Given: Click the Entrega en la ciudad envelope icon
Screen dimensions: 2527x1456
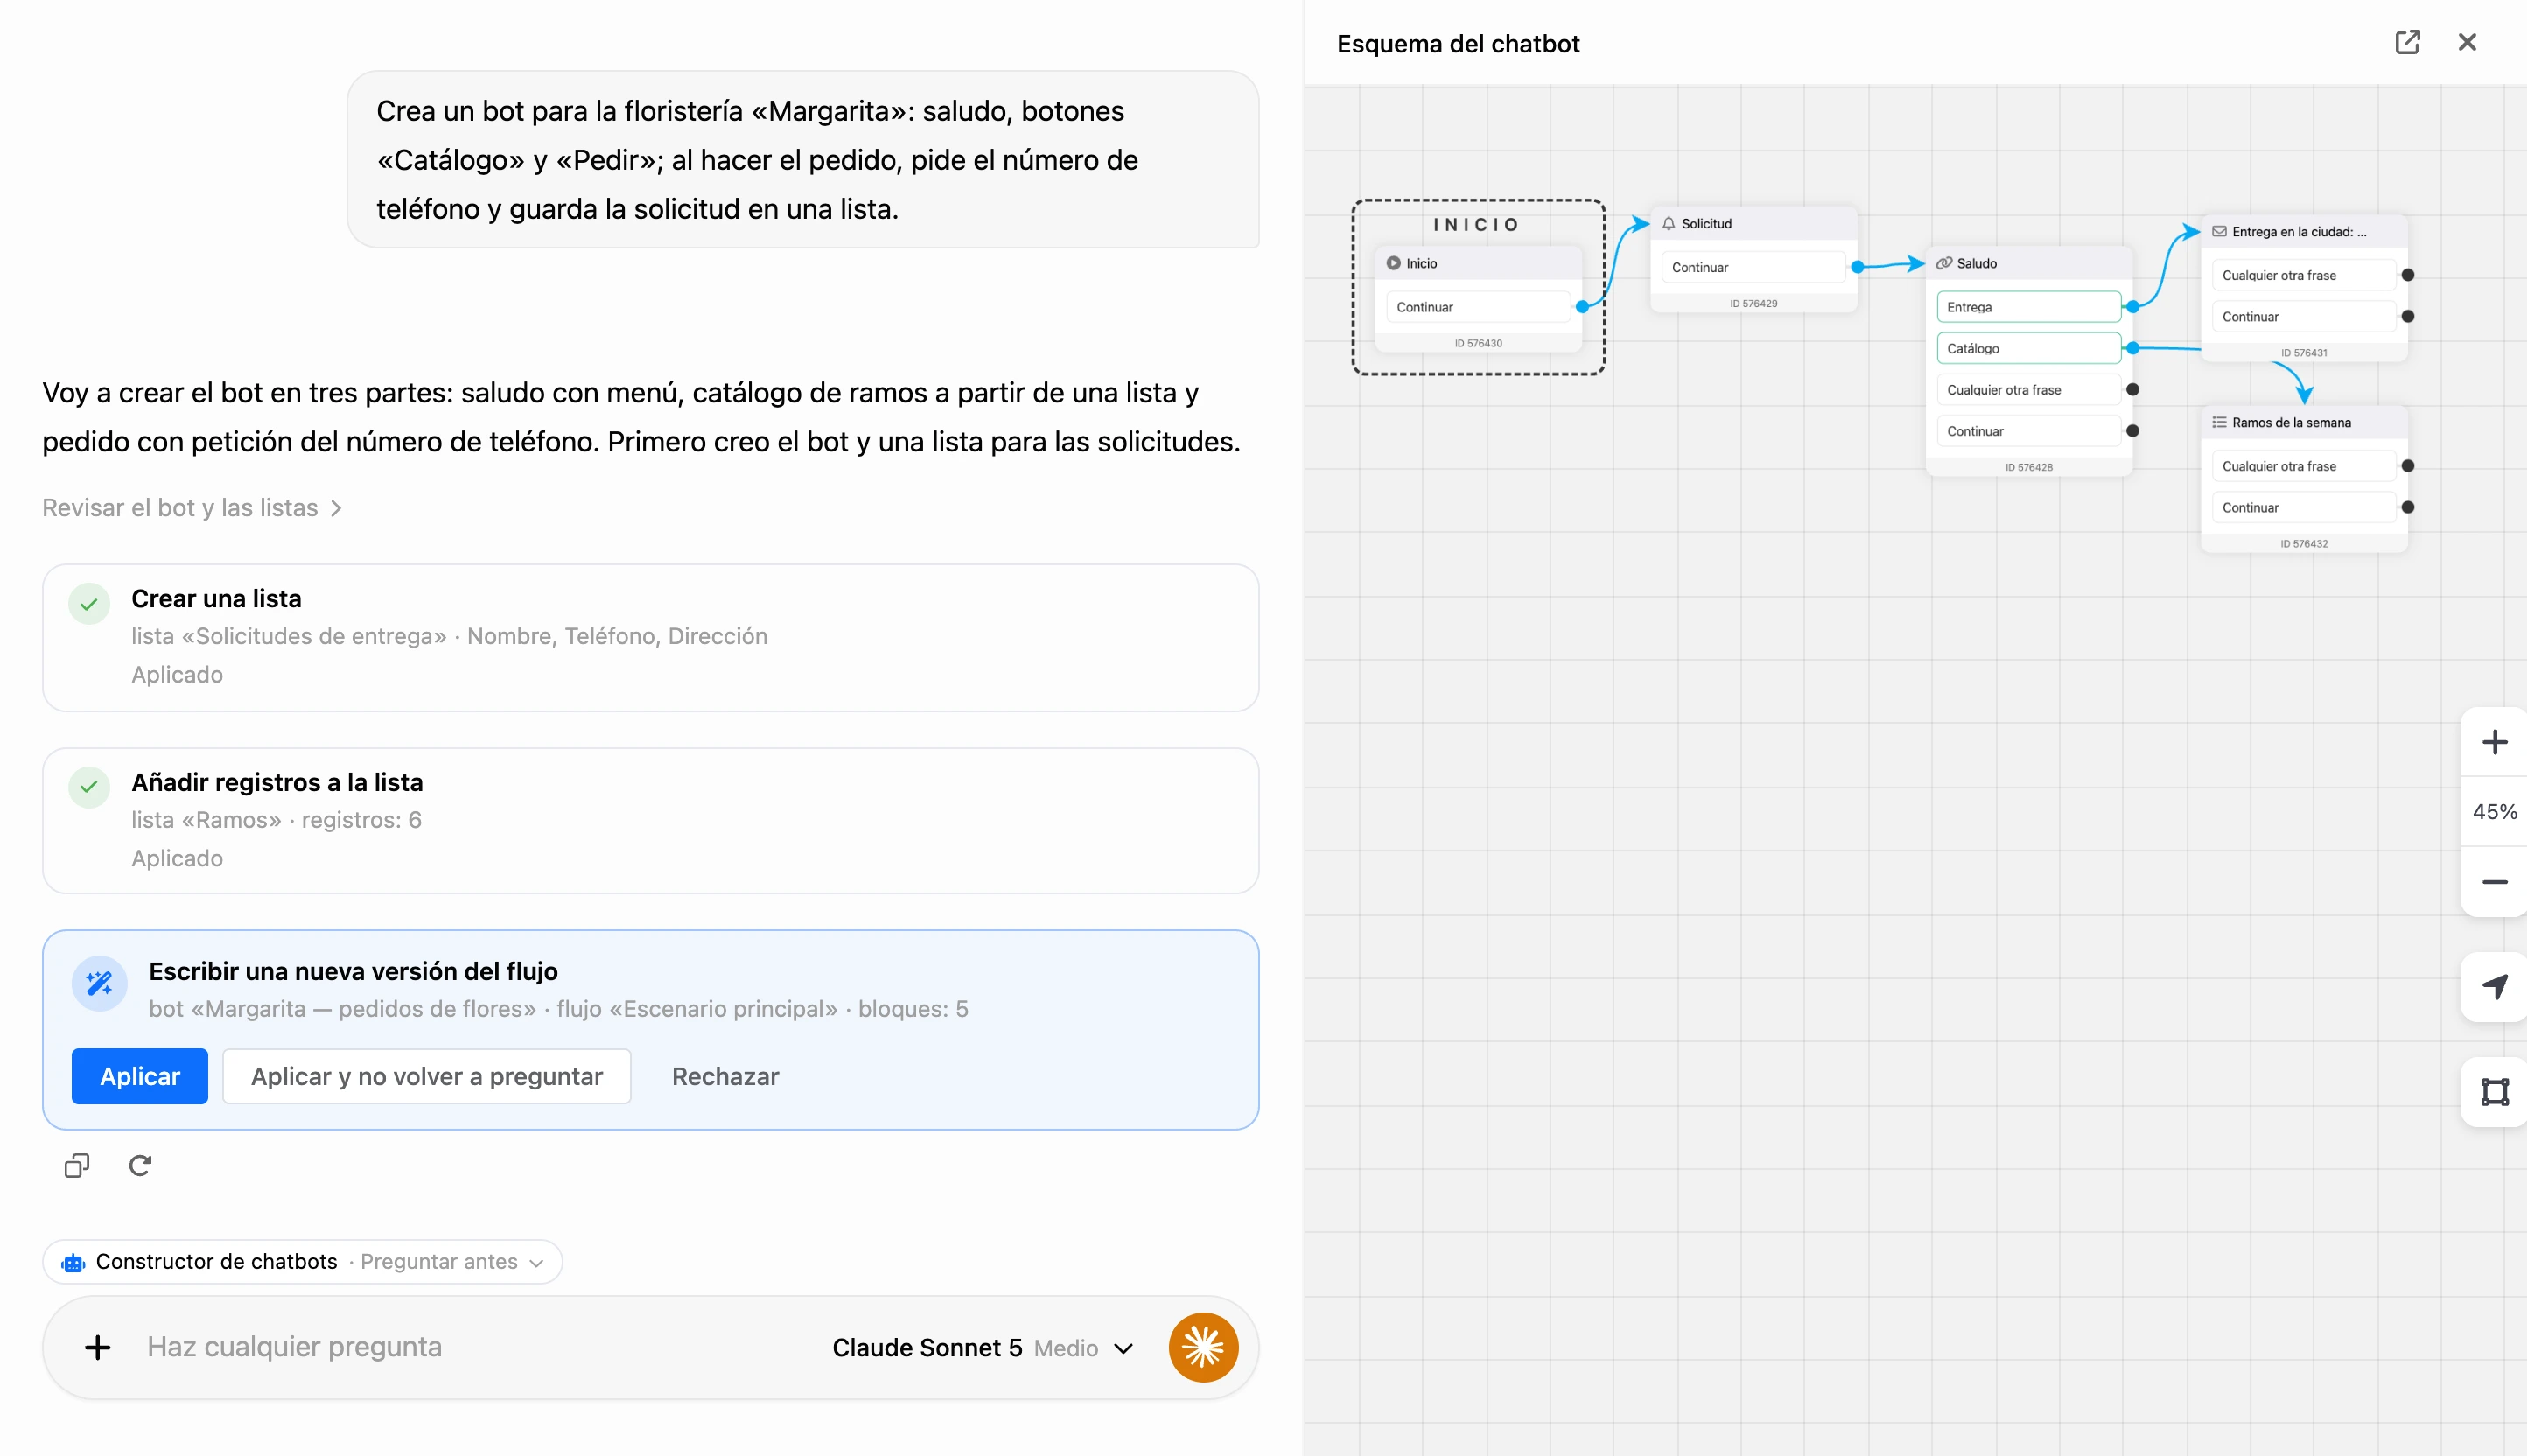Looking at the screenshot, I should pyautogui.click(x=2219, y=231).
